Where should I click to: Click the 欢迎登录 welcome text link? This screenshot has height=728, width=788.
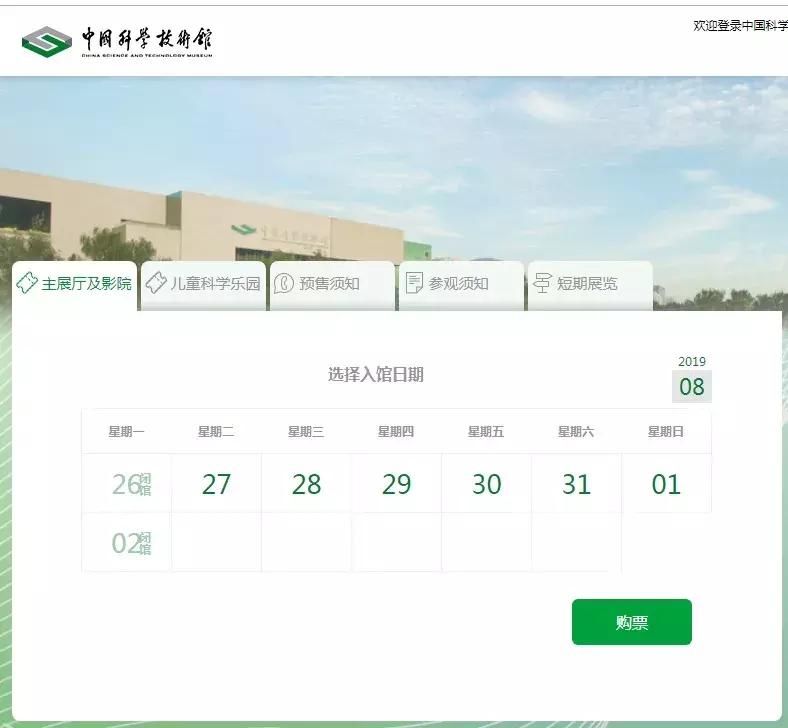click(x=740, y=26)
